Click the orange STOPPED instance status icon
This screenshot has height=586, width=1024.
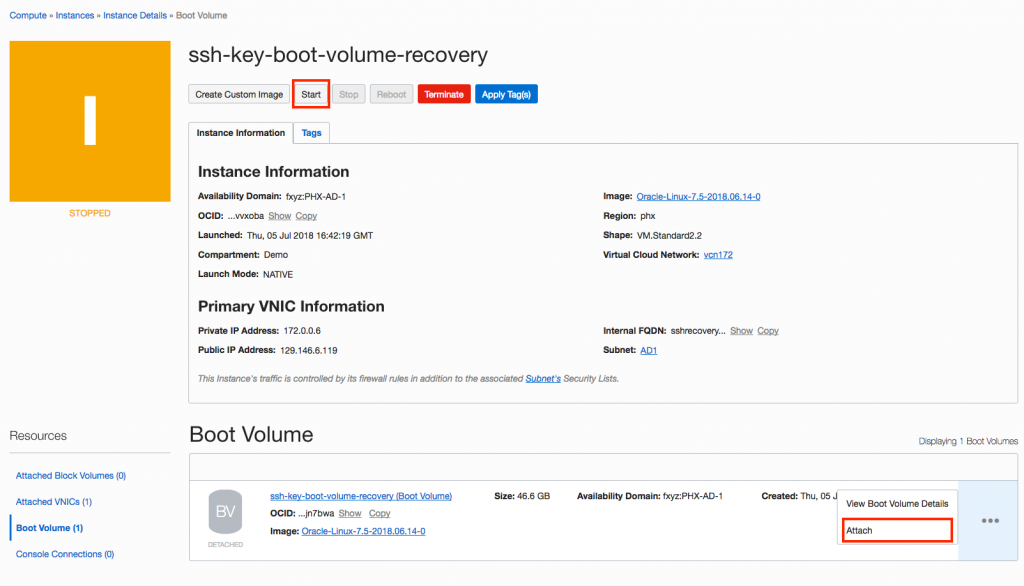[x=89, y=120]
